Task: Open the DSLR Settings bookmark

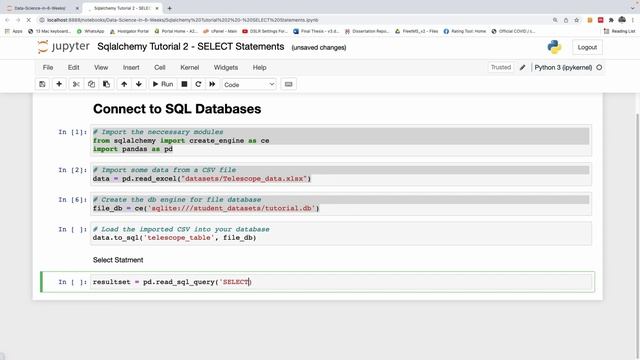Action: tap(265, 31)
